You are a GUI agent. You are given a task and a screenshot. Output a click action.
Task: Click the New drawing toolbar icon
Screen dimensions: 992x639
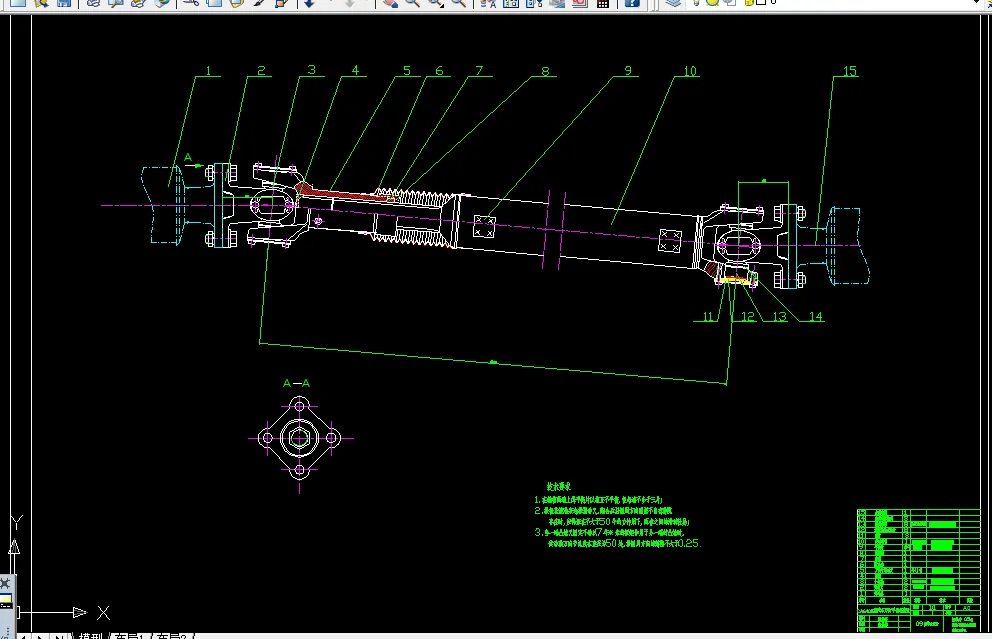click(x=18, y=3)
